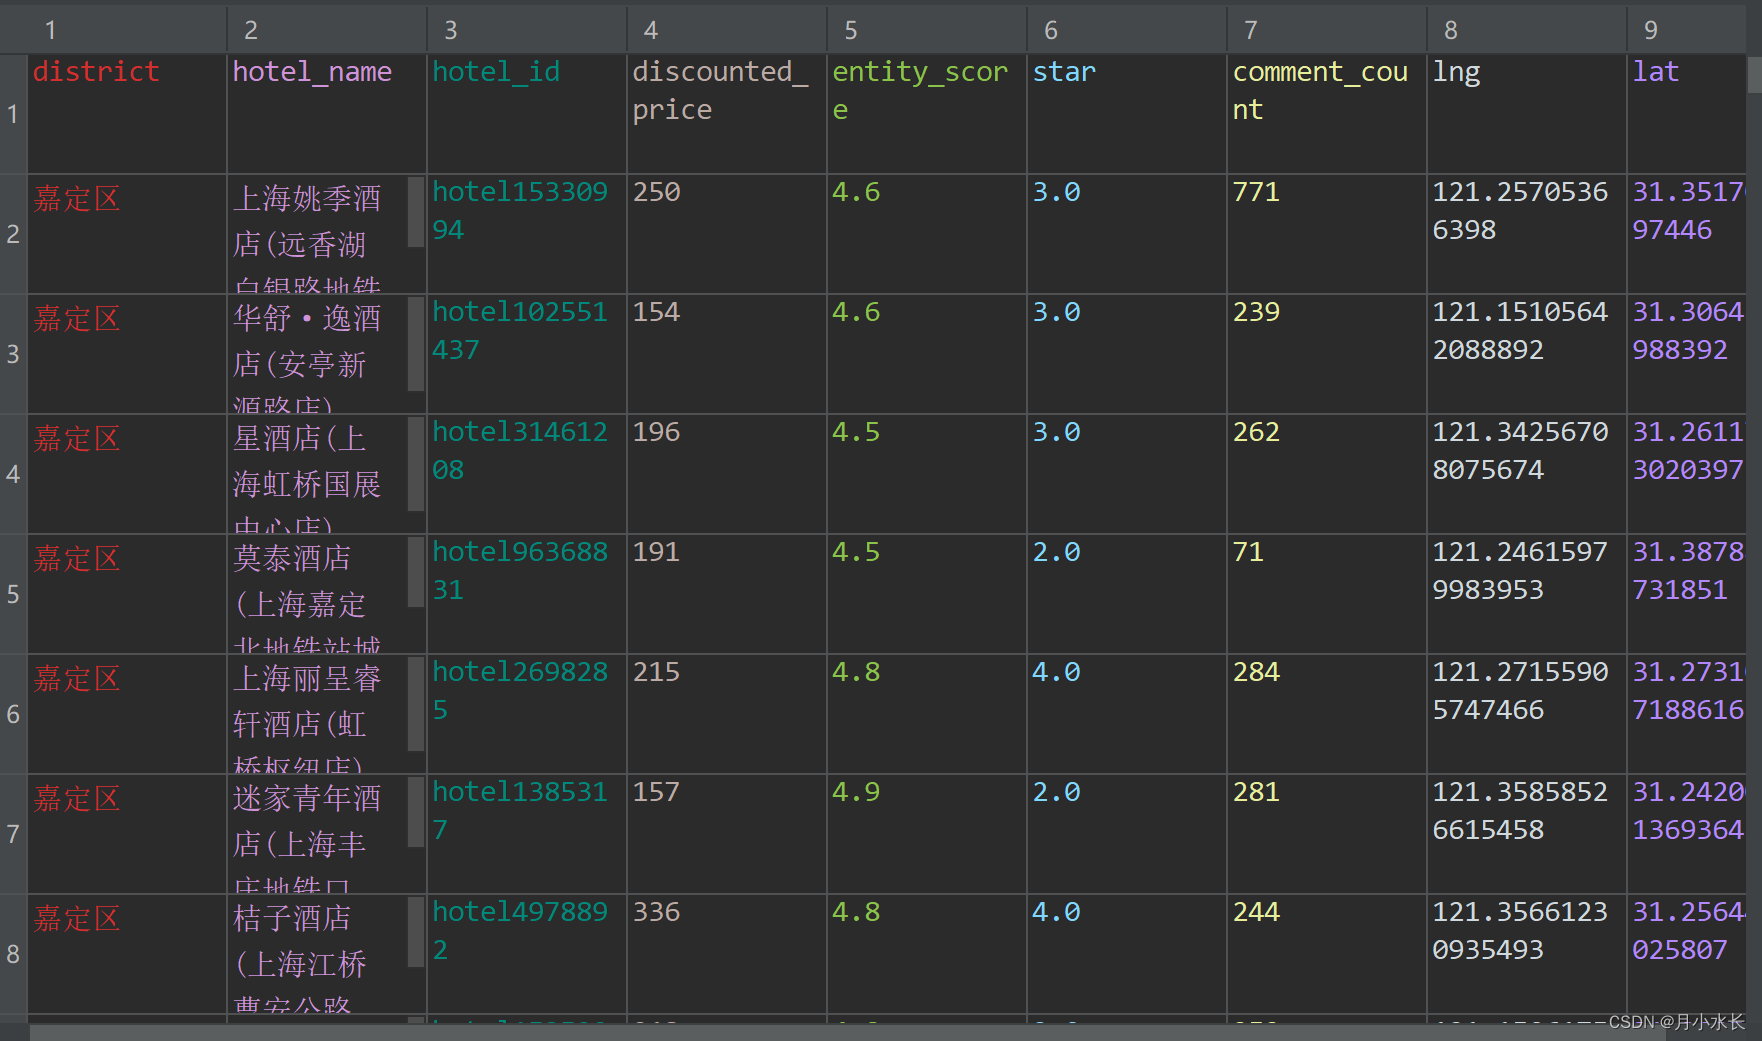Viewport: 1762px width, 1041px height.
Task: Click comment count cell 71
Action: tap(1327, 594)
